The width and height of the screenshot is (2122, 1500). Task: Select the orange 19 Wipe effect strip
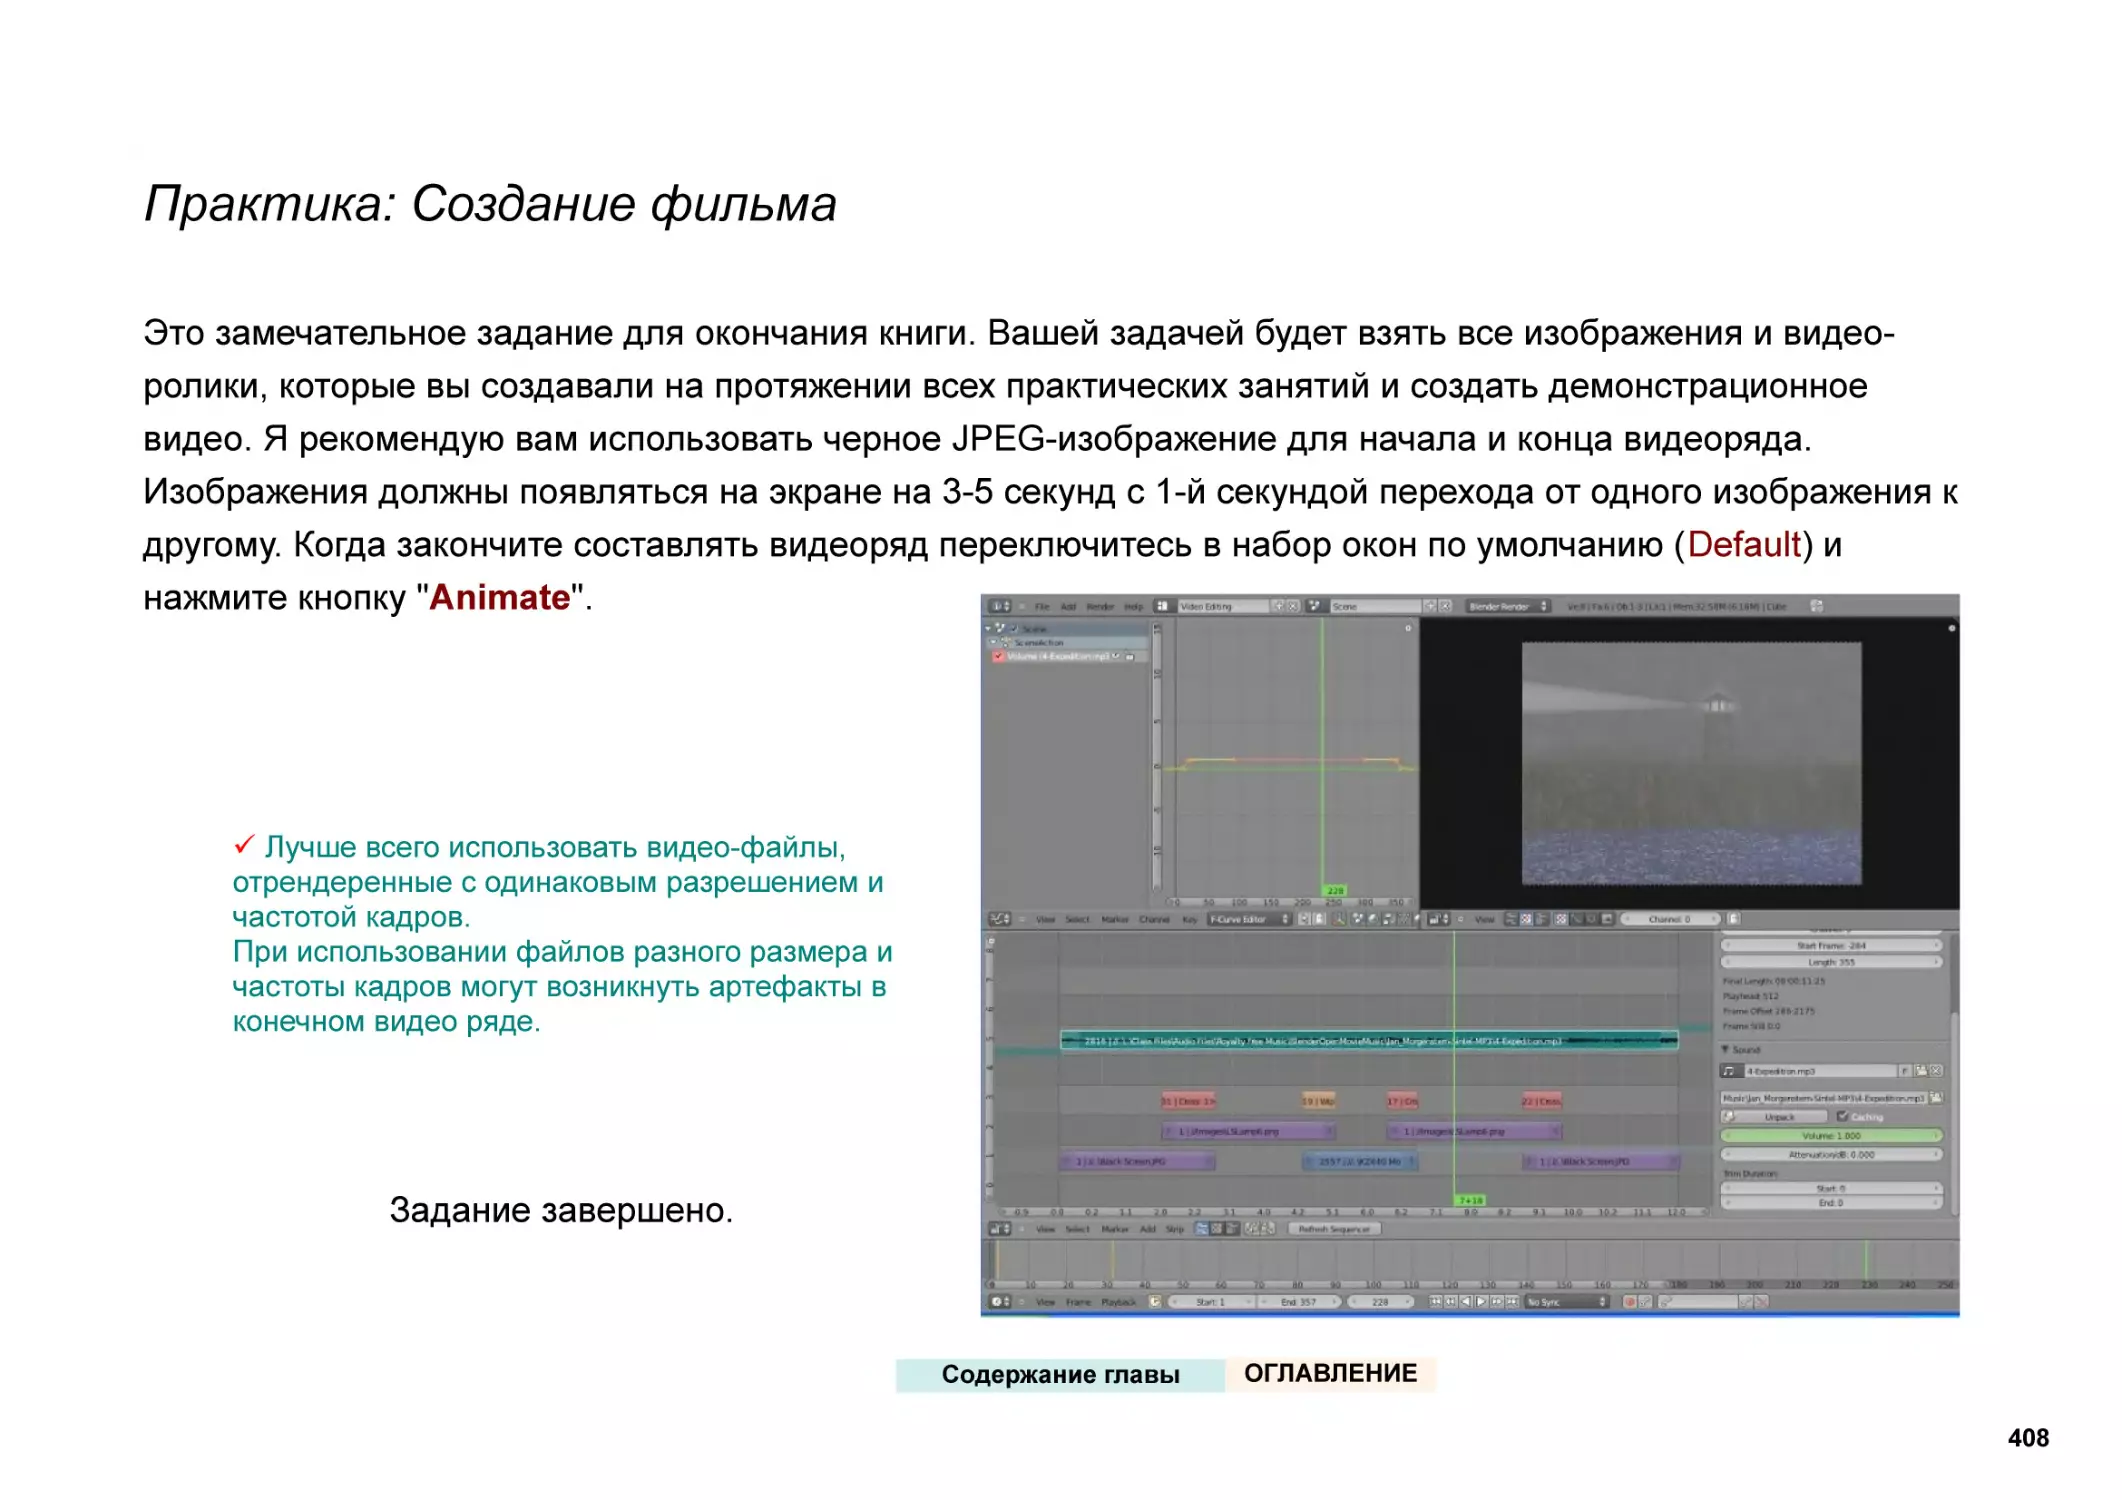1318,1101
